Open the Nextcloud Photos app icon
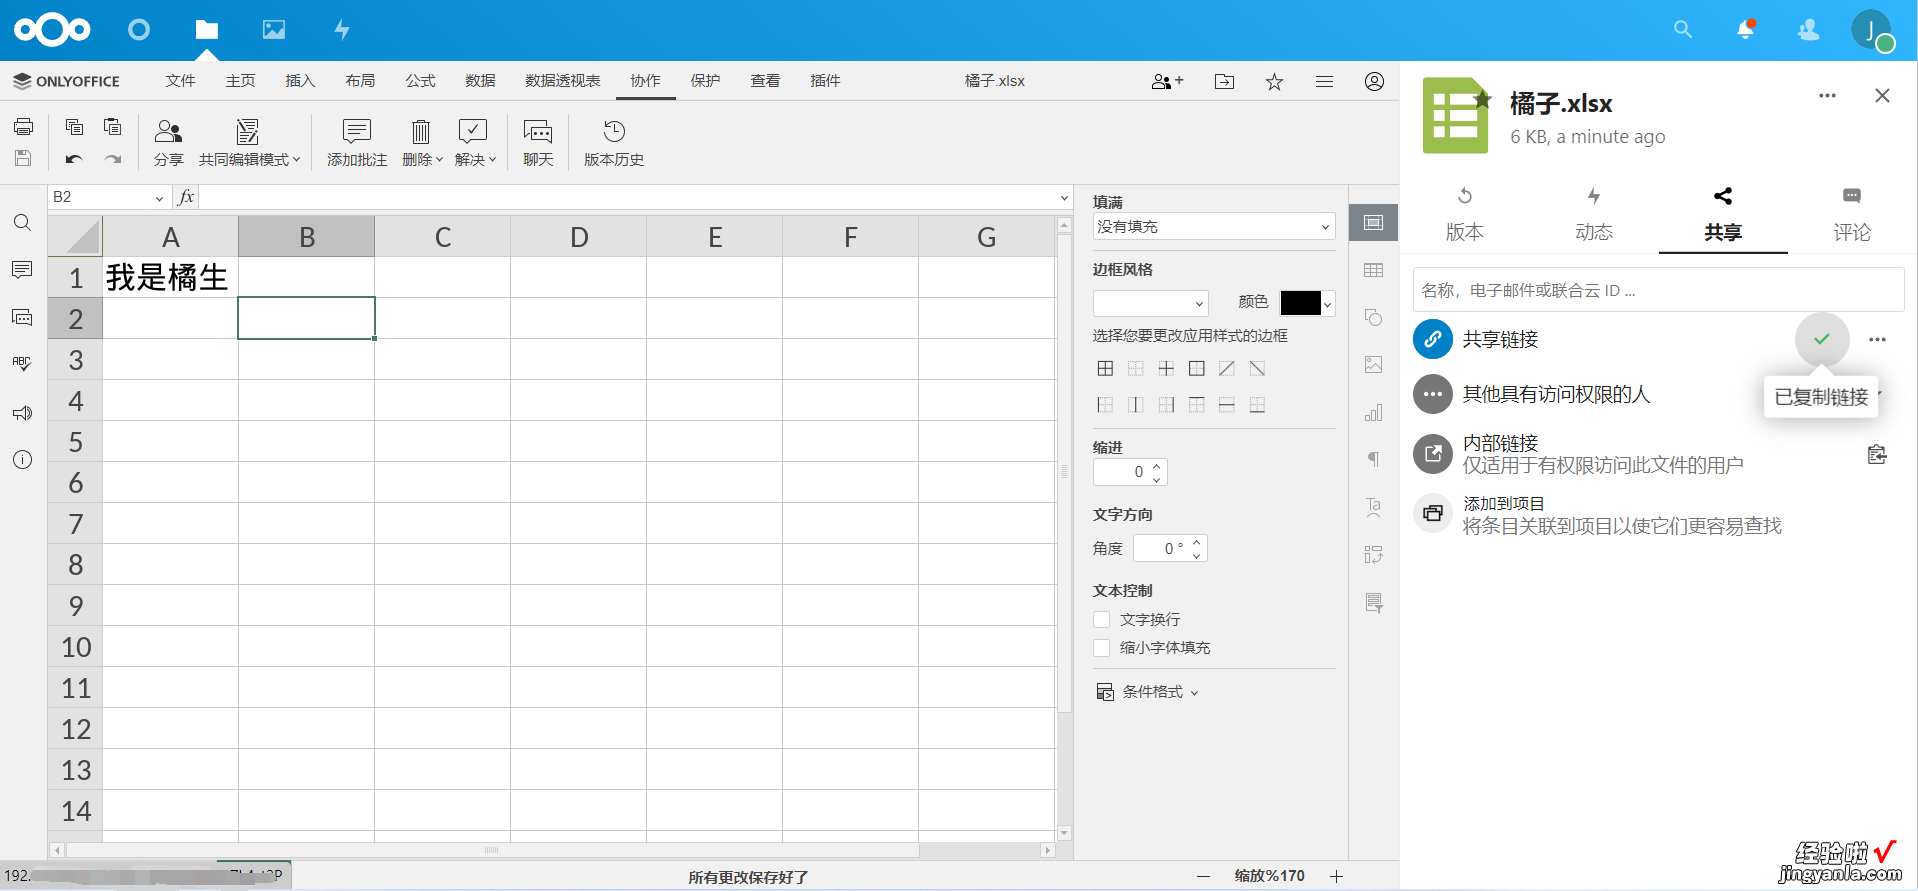Image resolution: width=1918 pixels, height=891 pixels. pyautogui.click(x=274, y=30)
